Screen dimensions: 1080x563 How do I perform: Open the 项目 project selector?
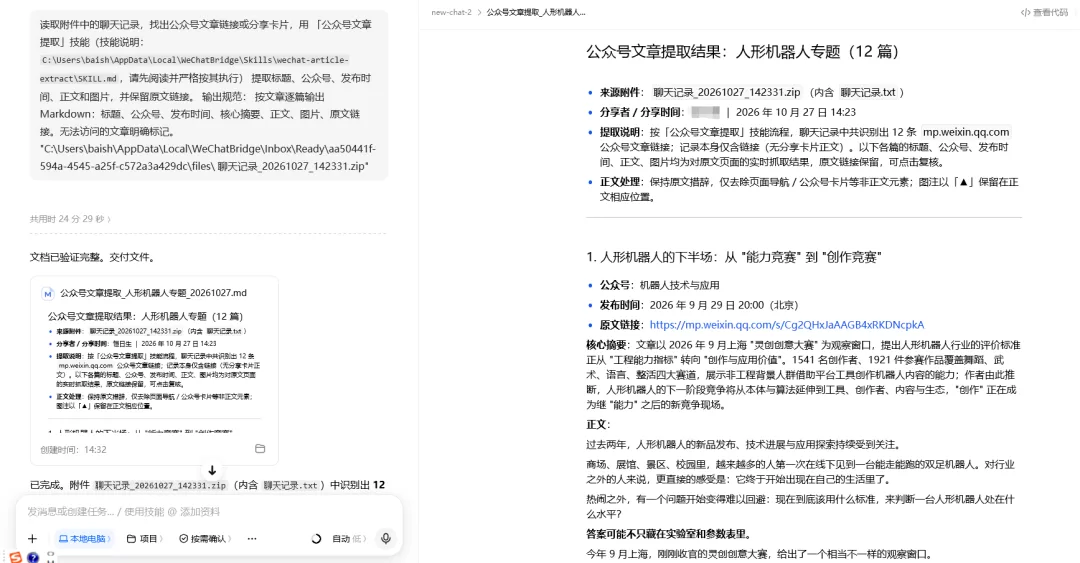(145, 539)
